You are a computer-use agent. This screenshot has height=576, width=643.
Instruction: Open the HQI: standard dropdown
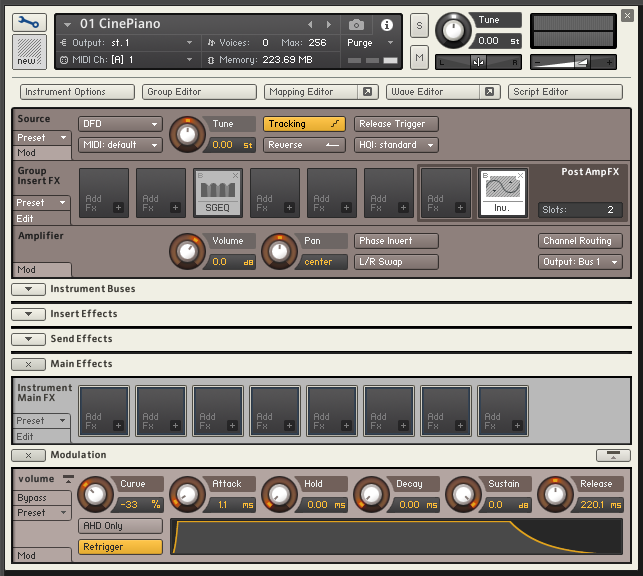click(396, 145)
